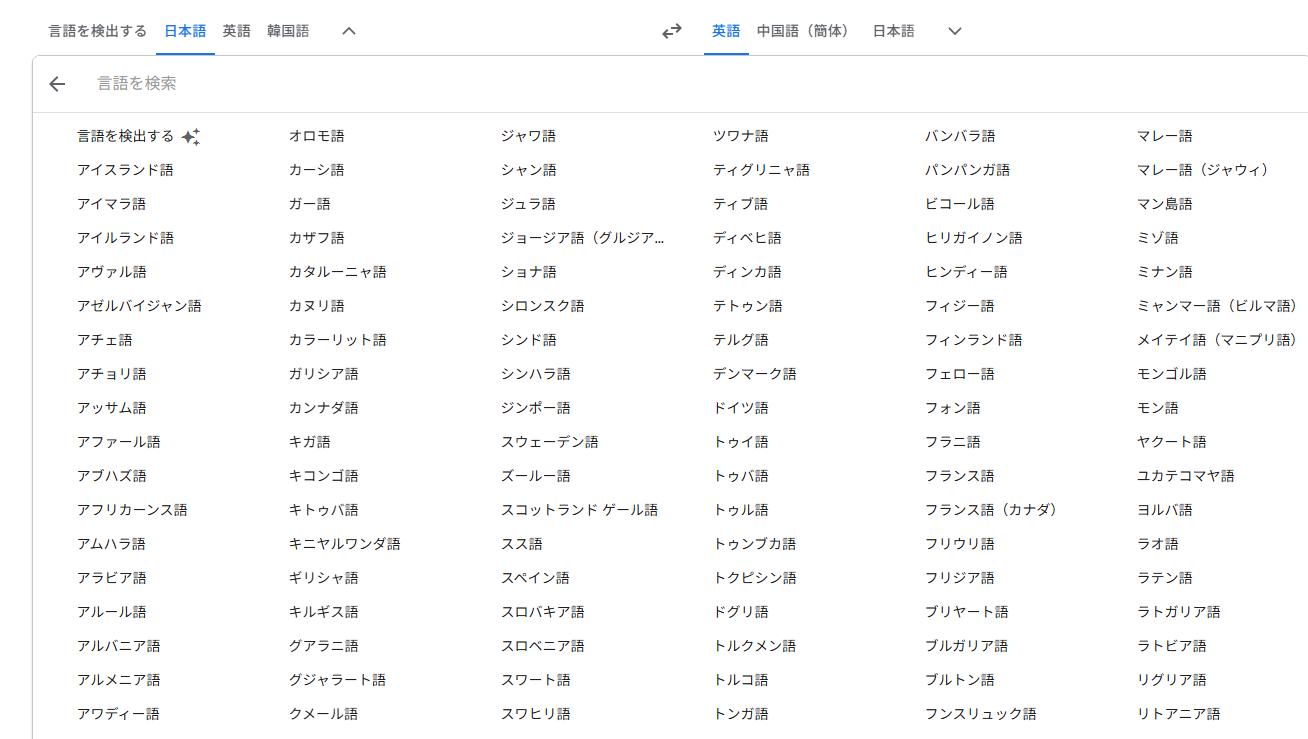1308x739 pixels.
Task: Pick ガリシア語 in the list
Action: pyautogui.click(x=323, y=374)
